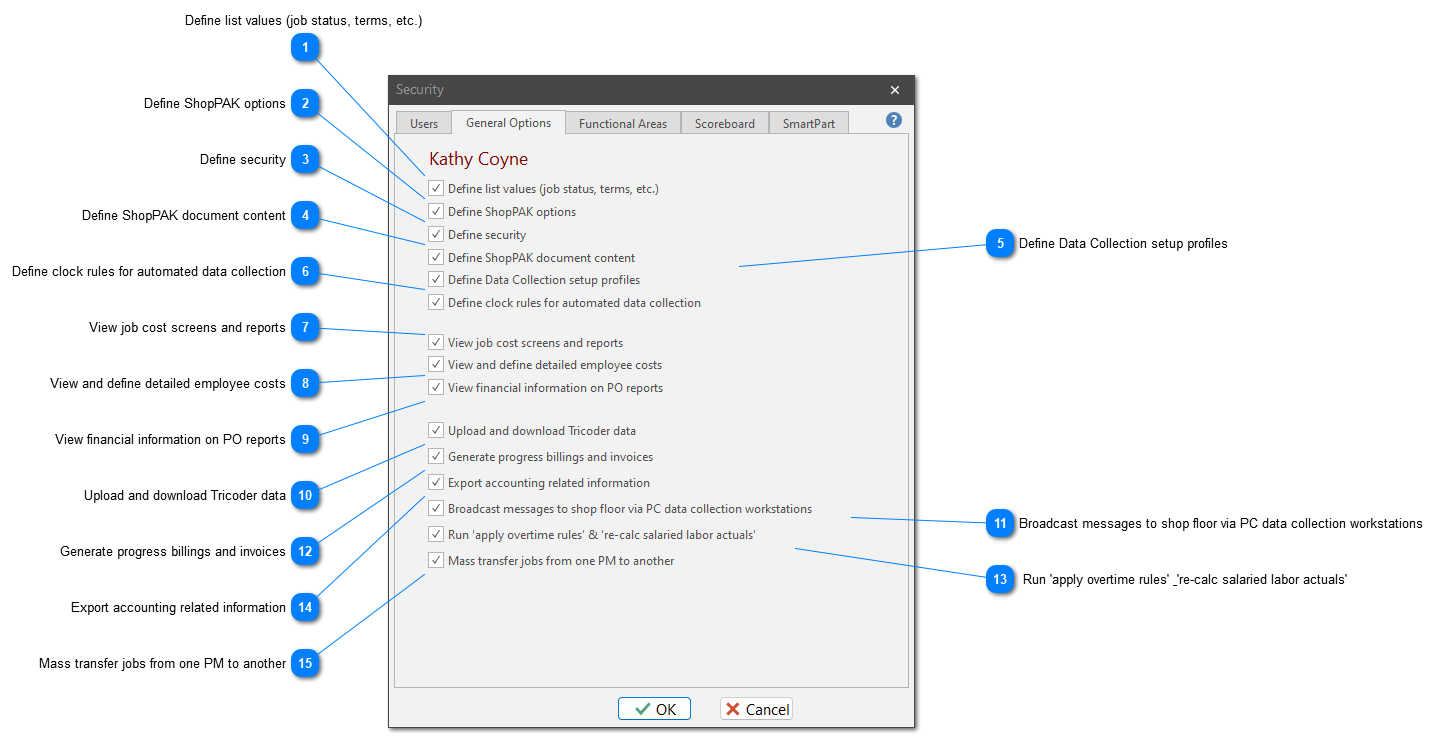Image resolution: width=1439 pixels, height=737 pixels.
Task: Toggle Mass transfer jobs between PMs checkbox
Action: pos(436,561)
